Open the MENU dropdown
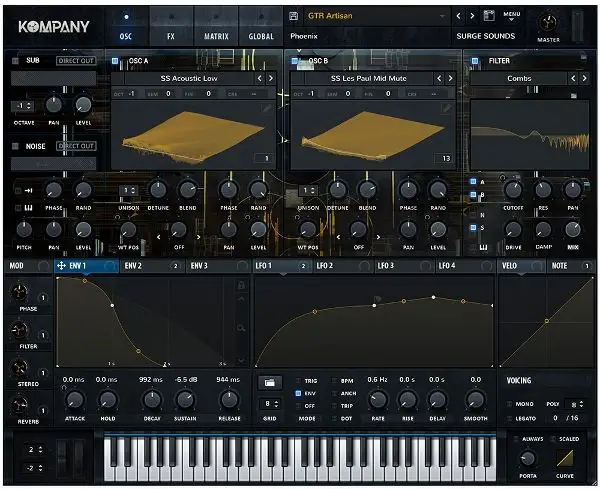 pyautogui.click(x=513, y=16)
